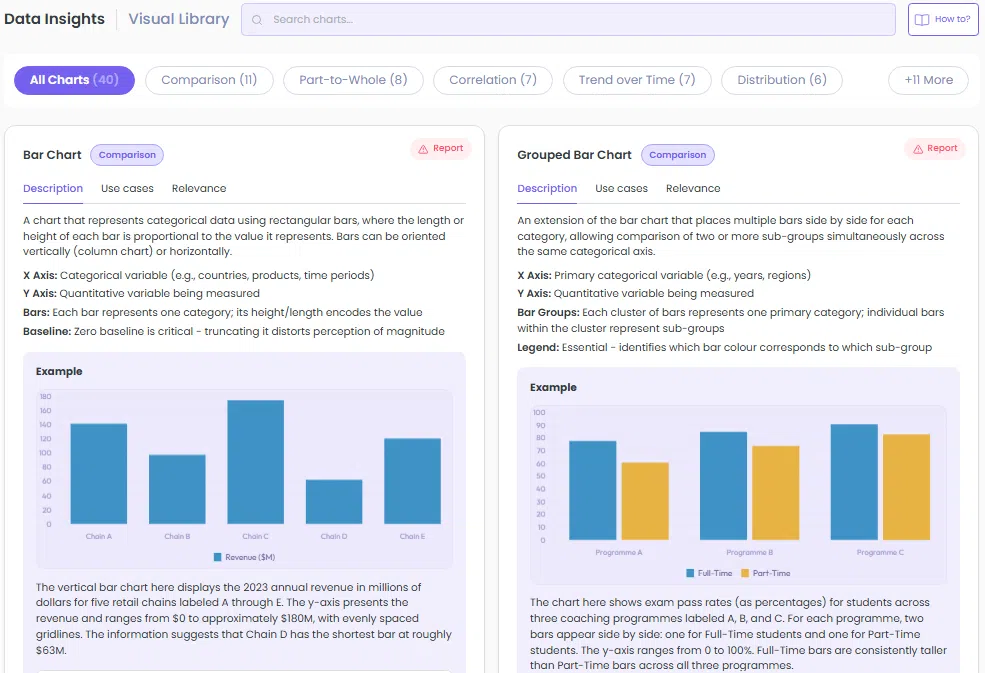985x673 pixels.
Task: Expand the +11 More categories
Action: click(x=928, y=80)
